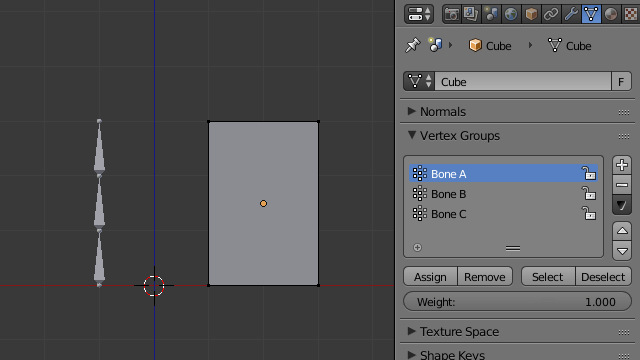Move vertex group down in list
The height and width of the screenshot is (360, 640).
point(622,251)
